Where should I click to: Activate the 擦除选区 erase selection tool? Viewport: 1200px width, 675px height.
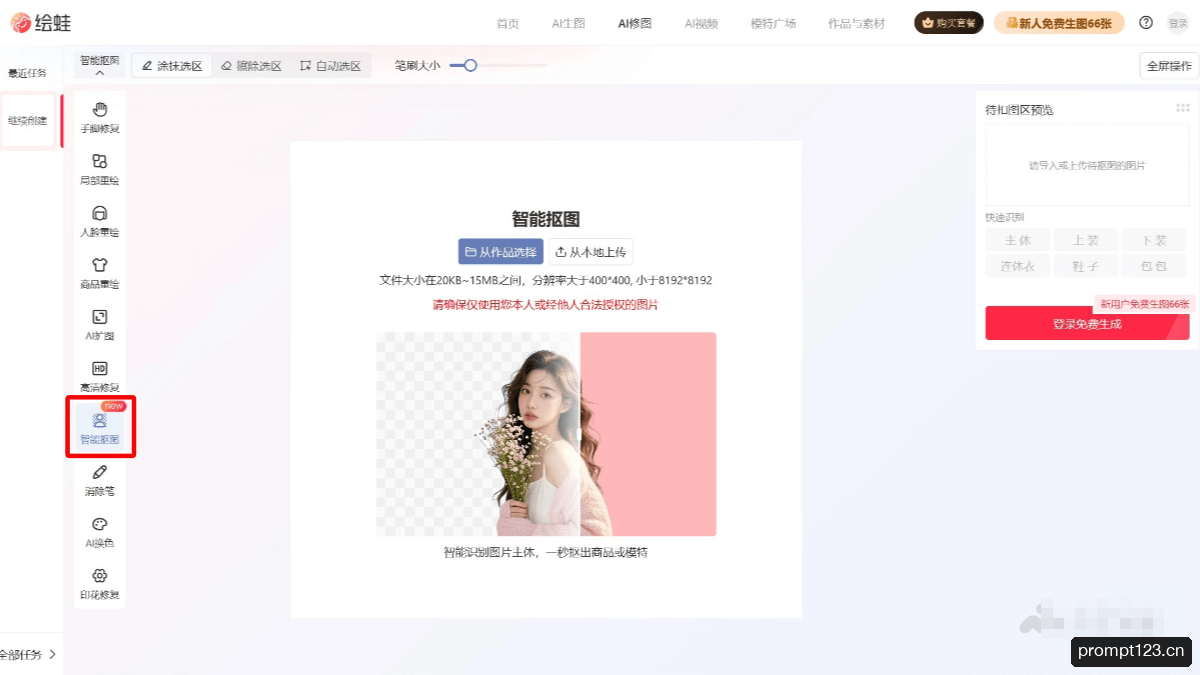point(252,66)
